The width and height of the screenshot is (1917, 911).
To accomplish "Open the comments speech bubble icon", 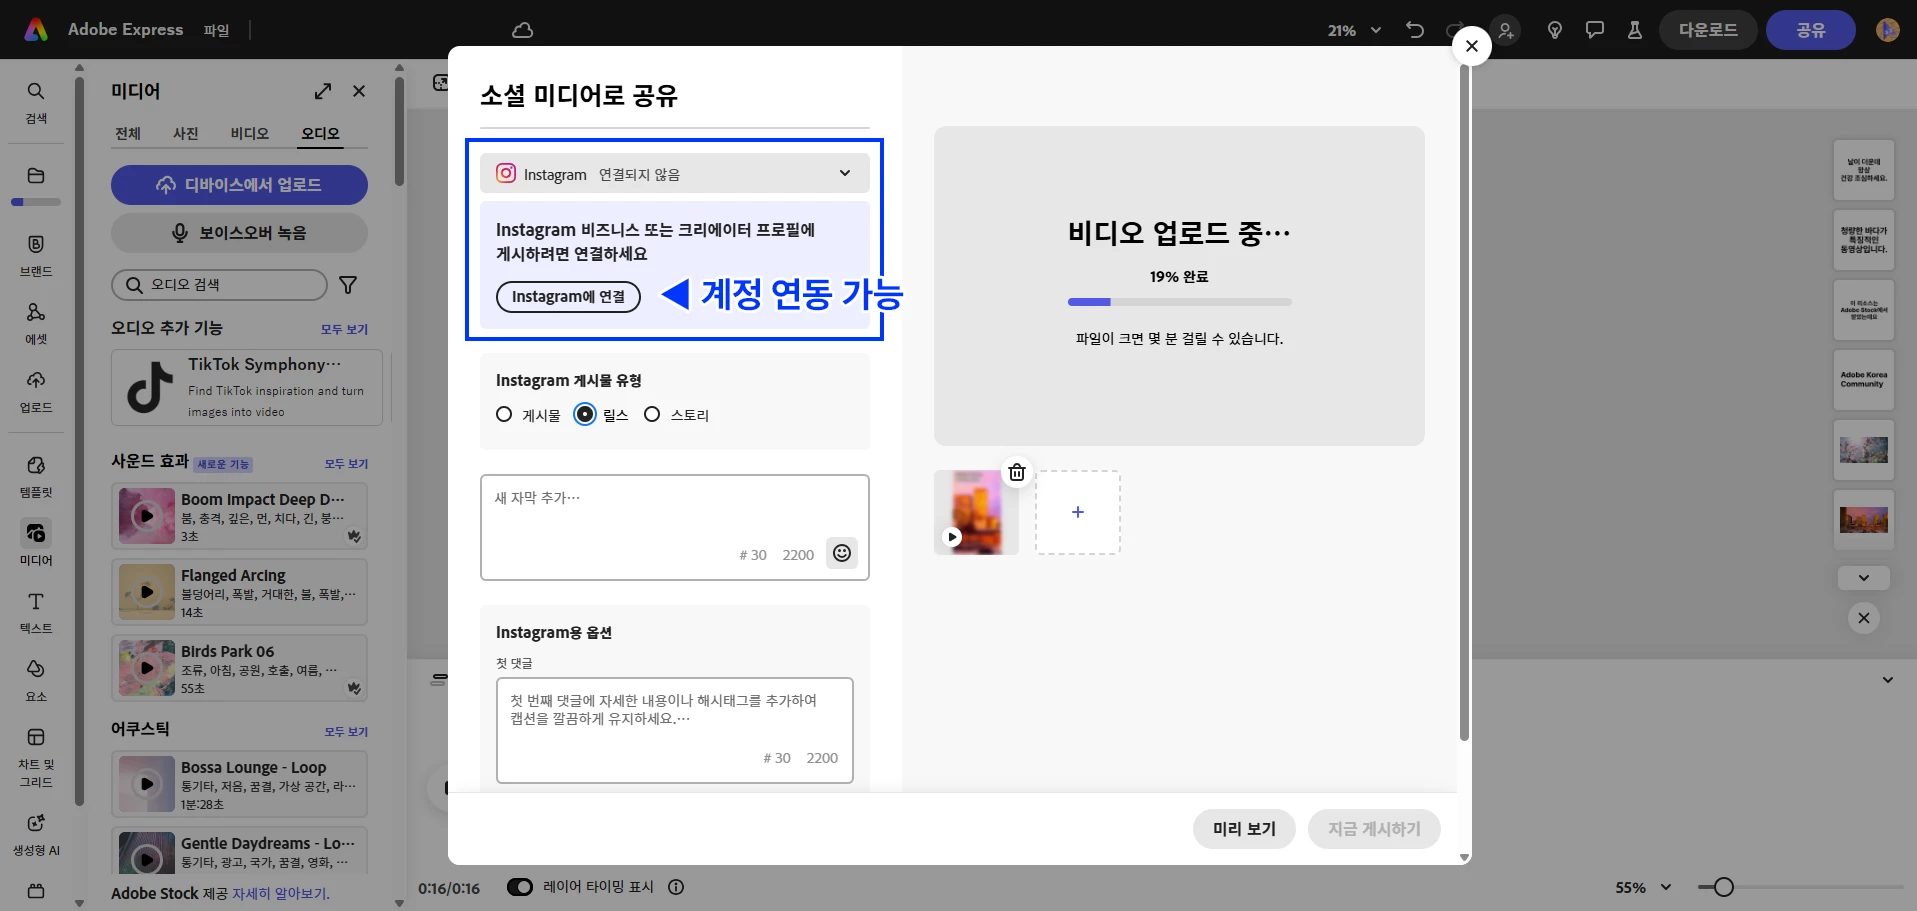I will coord(1594,30).
